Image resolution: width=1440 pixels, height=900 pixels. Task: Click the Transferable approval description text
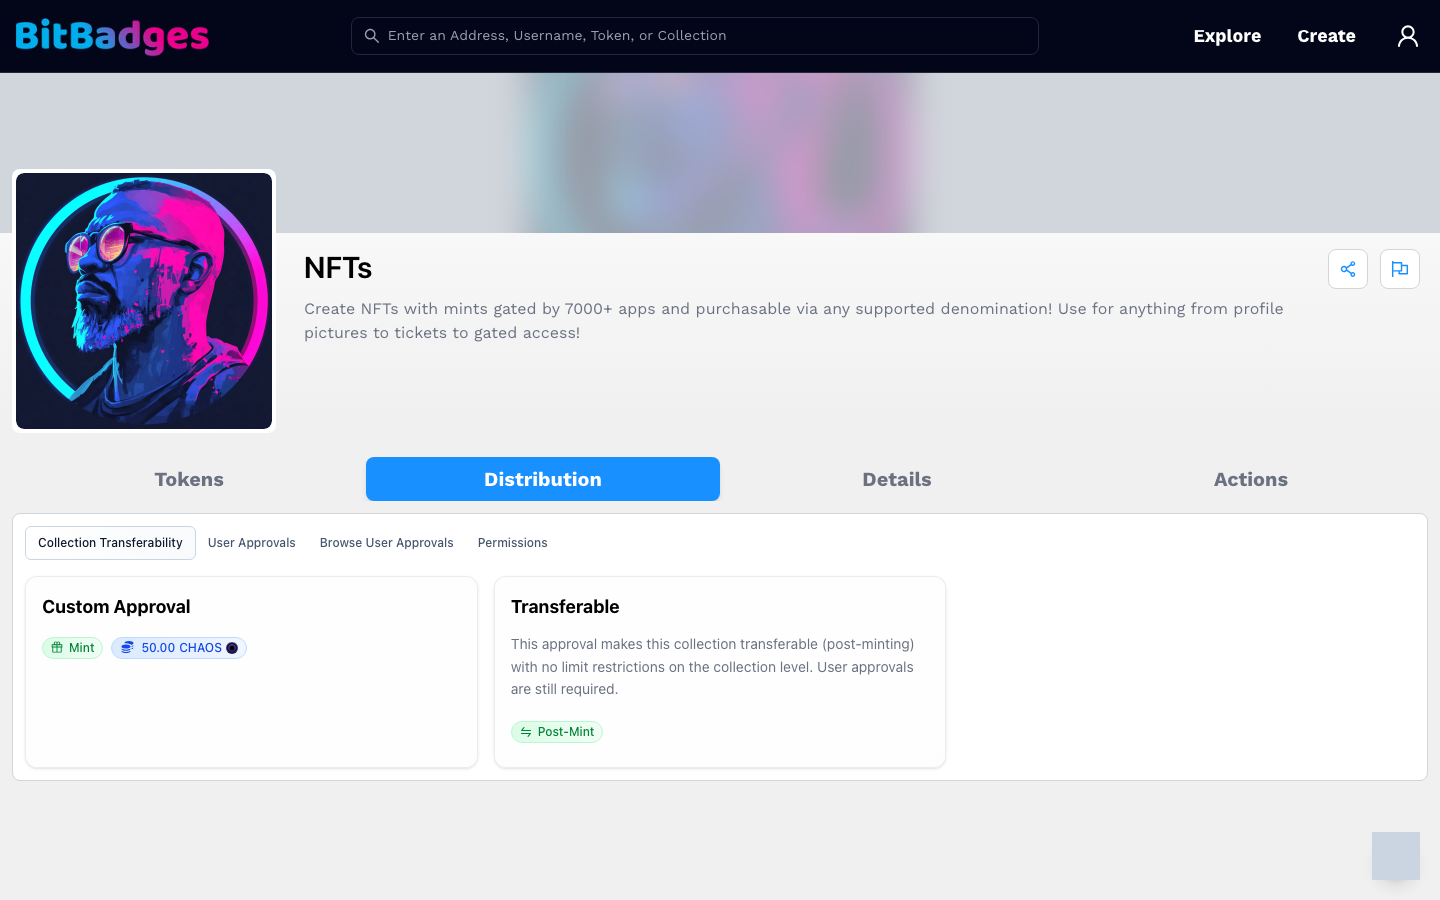[713, 667]
